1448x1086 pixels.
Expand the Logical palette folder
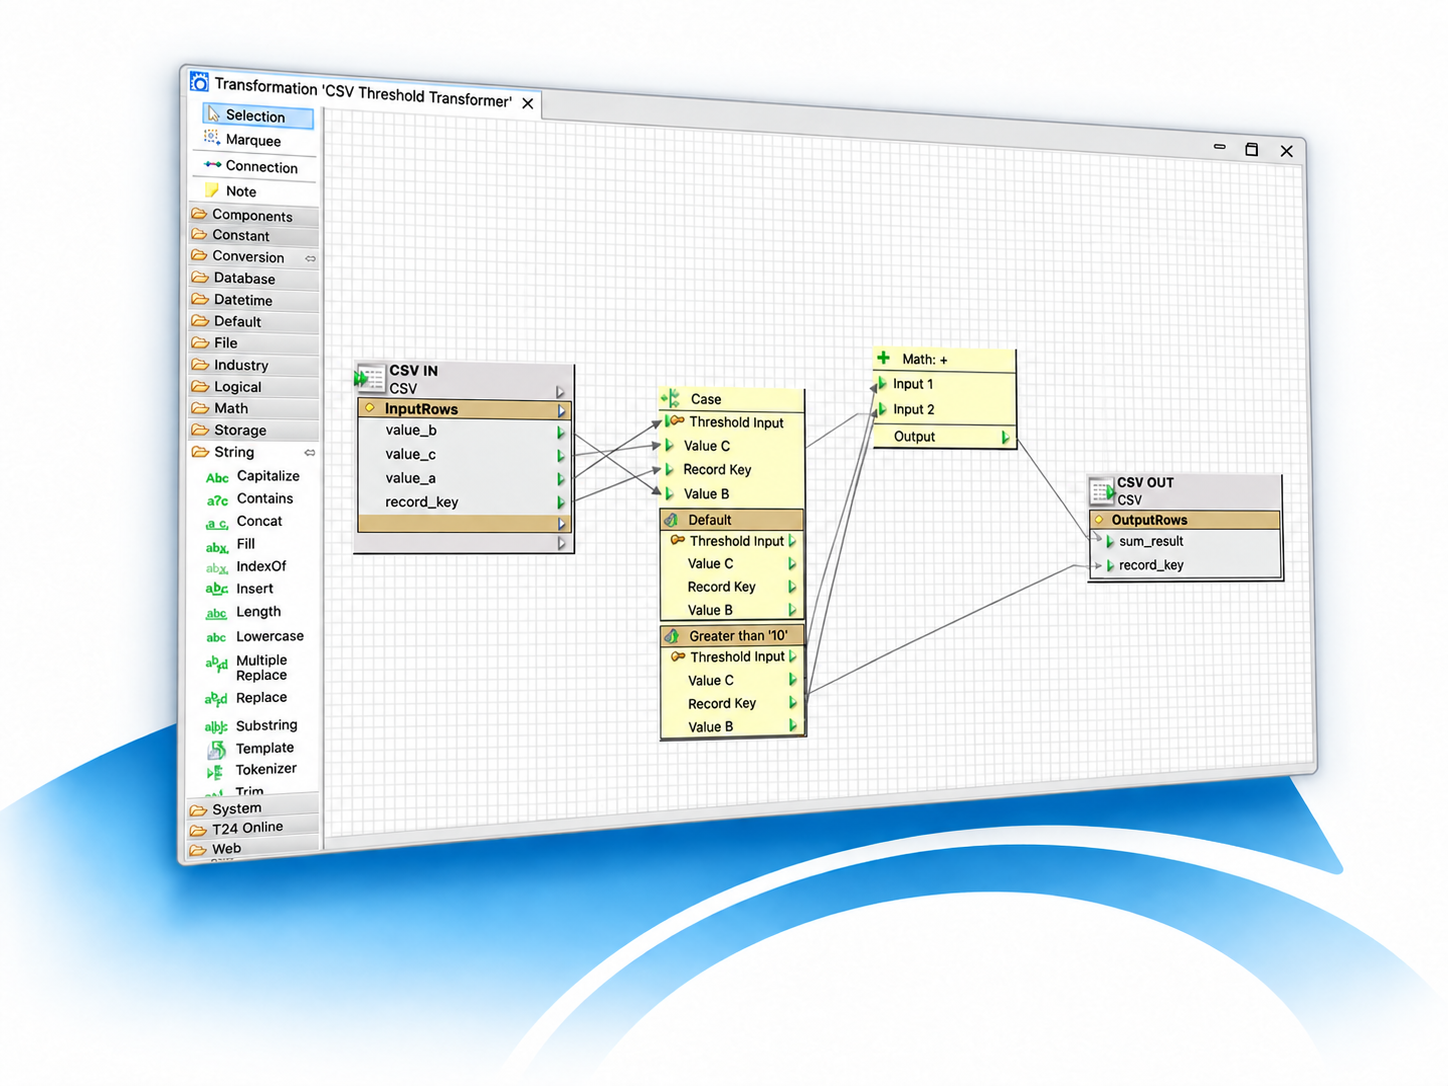[253, 387]
